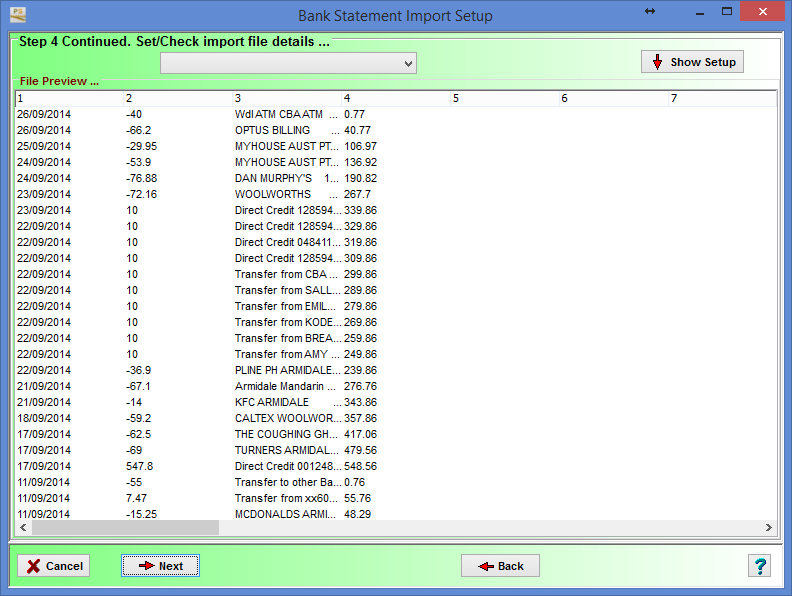
Task: Click amount 547.8 cell
Action: pyautogui.click(x=139, y=466)
